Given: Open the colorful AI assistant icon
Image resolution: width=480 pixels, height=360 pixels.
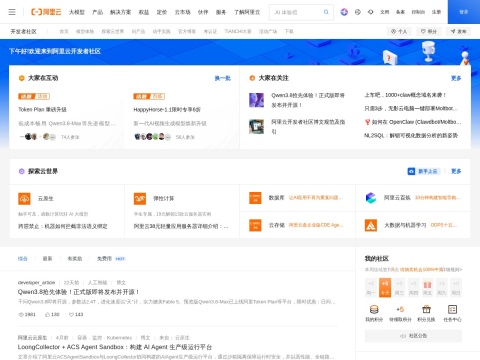Looking at the screenshot, I should [x=344, y=12].
